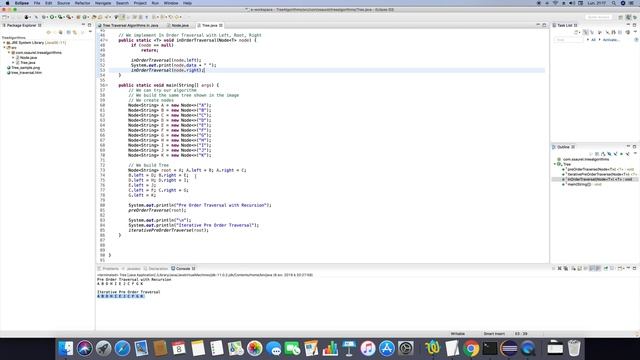Select preOrderTraverse method in Outline
This screenshot has height=360, width=640.
pyautogui.click(x=598, y=169)
